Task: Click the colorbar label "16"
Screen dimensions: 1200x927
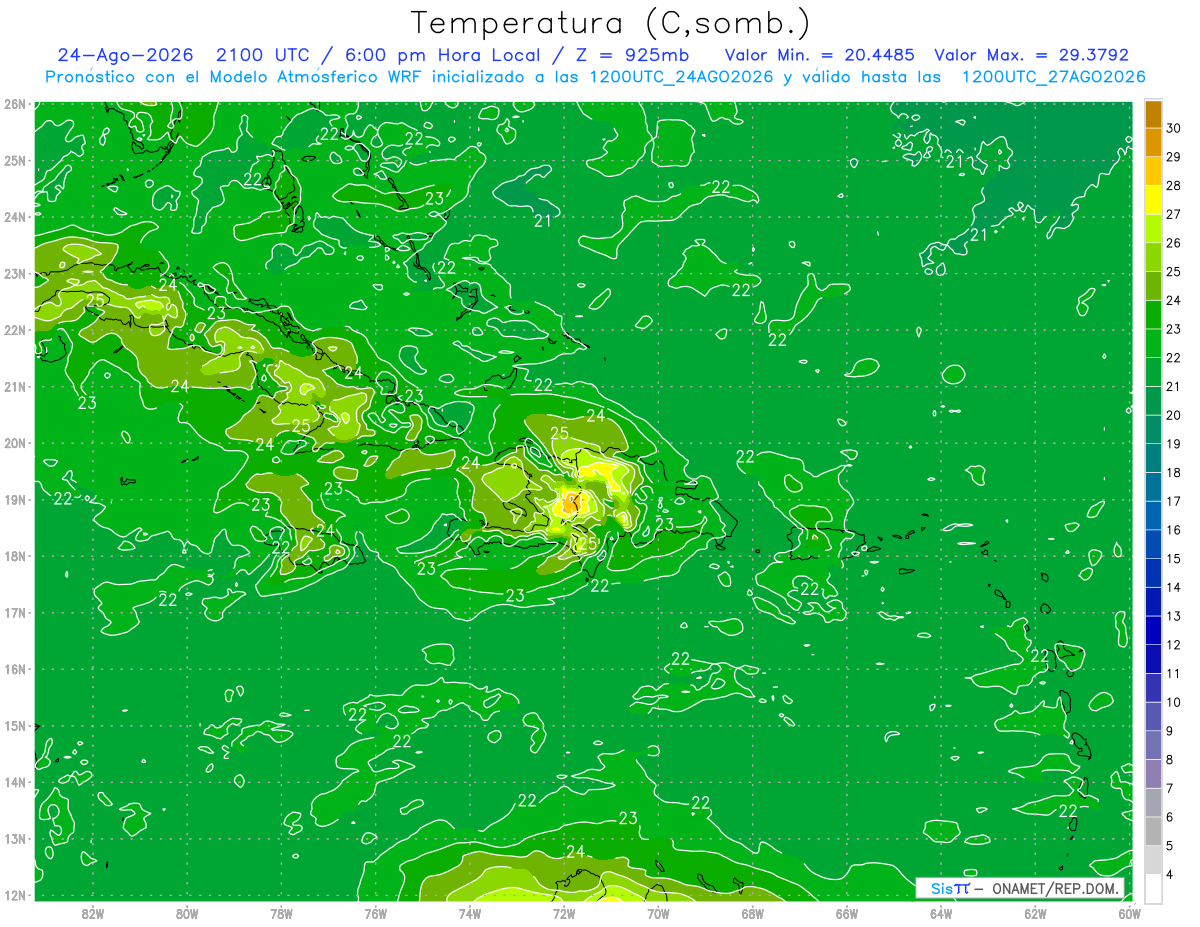Action: 1174,530
